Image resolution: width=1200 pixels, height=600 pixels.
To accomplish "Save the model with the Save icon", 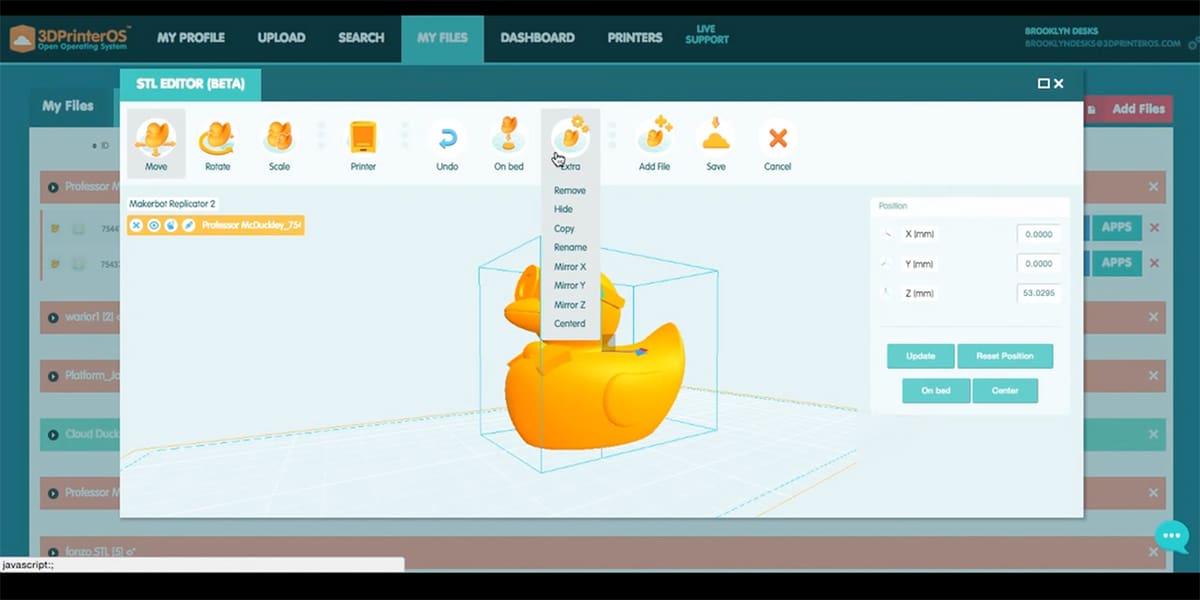I will (716, 143).
